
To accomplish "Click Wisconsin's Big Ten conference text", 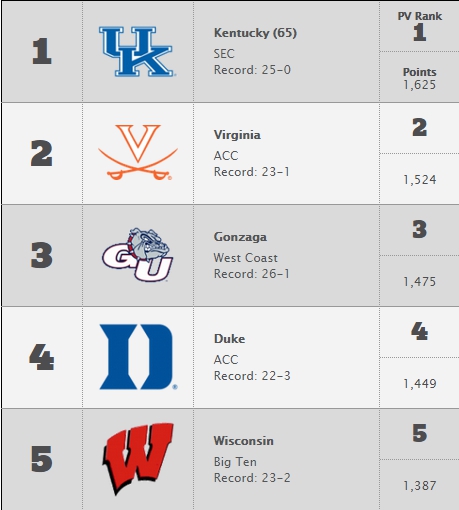I will pos(235,462).
